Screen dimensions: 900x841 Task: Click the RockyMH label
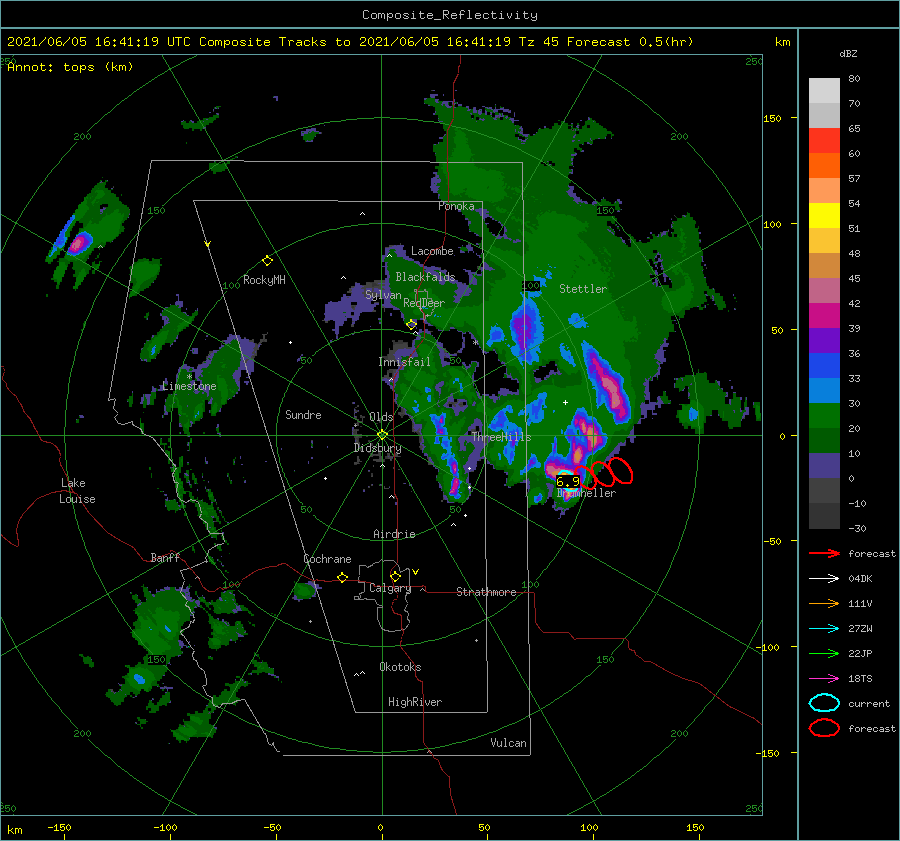[x=264, y=280]
